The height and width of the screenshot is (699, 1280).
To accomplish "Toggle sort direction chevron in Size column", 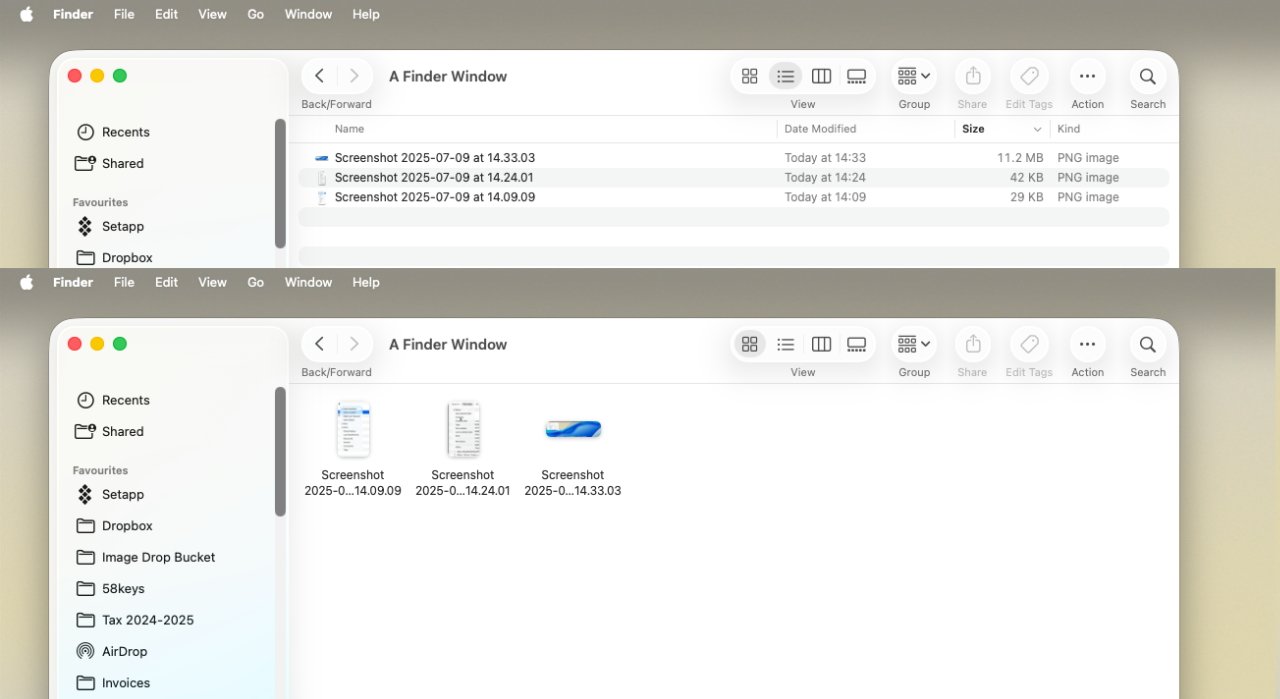I will point(1037,129).
